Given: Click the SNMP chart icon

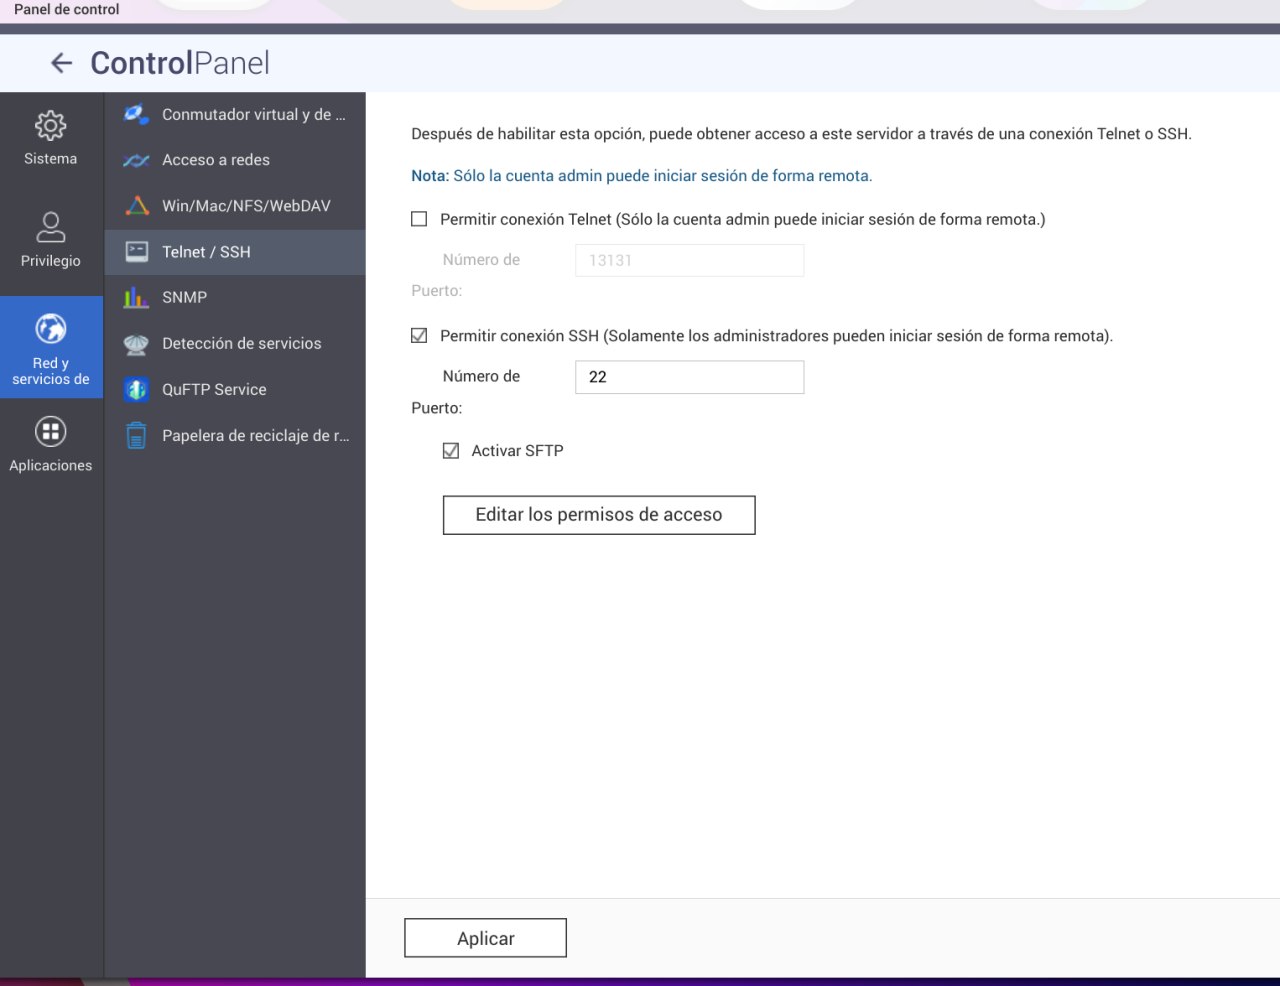Looking at the screenshot, I should 137,297.
